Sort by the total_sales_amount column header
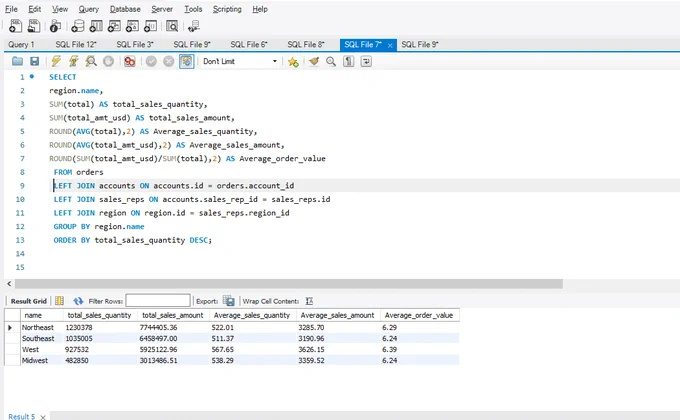The image size is (680, 420). click(173, 315)
